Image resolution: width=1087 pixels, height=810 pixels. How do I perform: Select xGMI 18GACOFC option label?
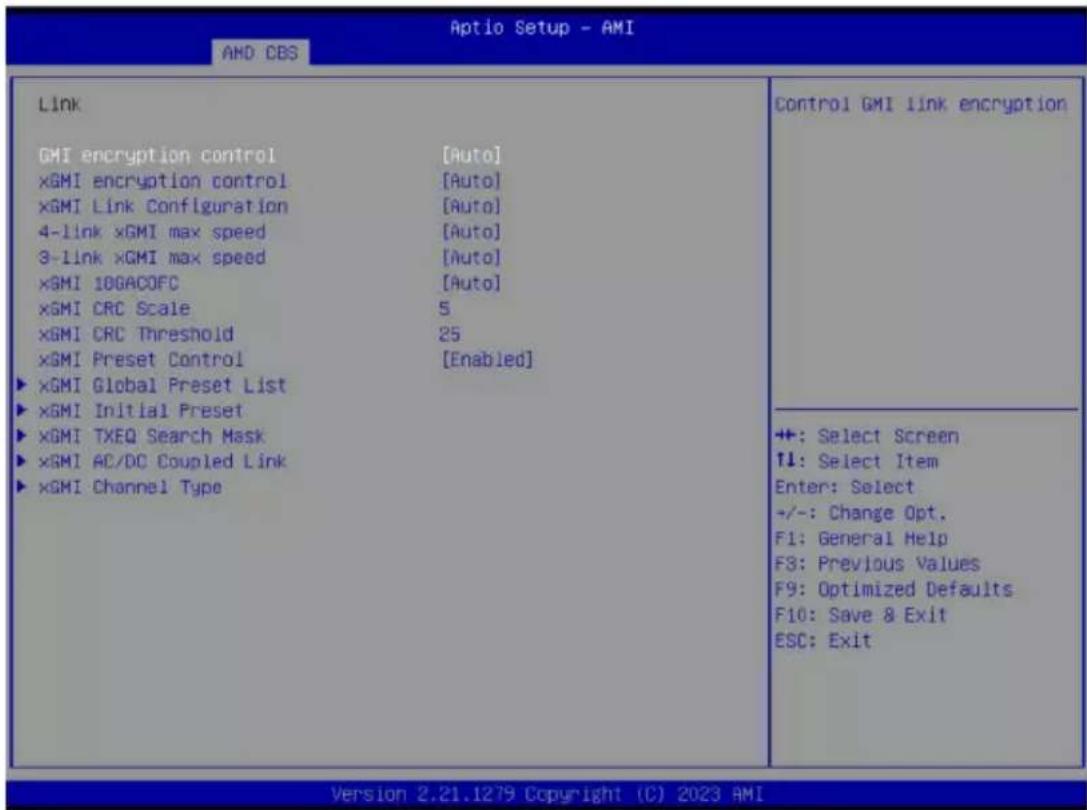[108, 283]
